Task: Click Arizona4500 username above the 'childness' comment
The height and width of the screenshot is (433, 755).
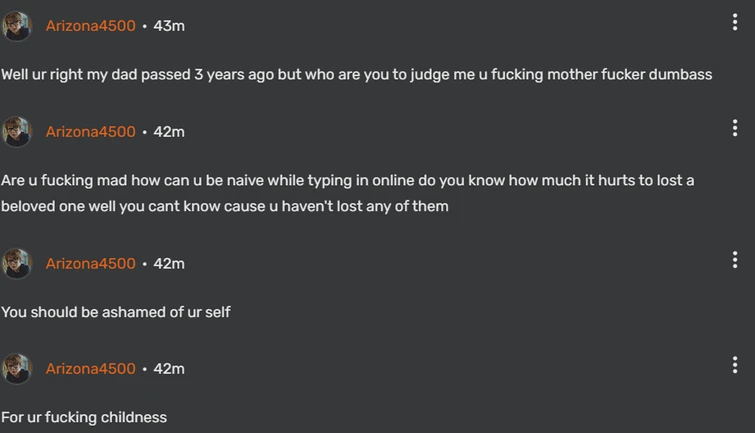Action: point(90,369)
